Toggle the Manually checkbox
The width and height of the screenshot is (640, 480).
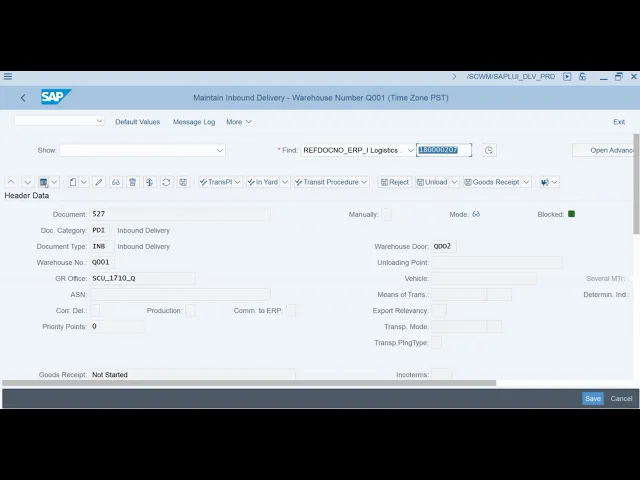386,214
